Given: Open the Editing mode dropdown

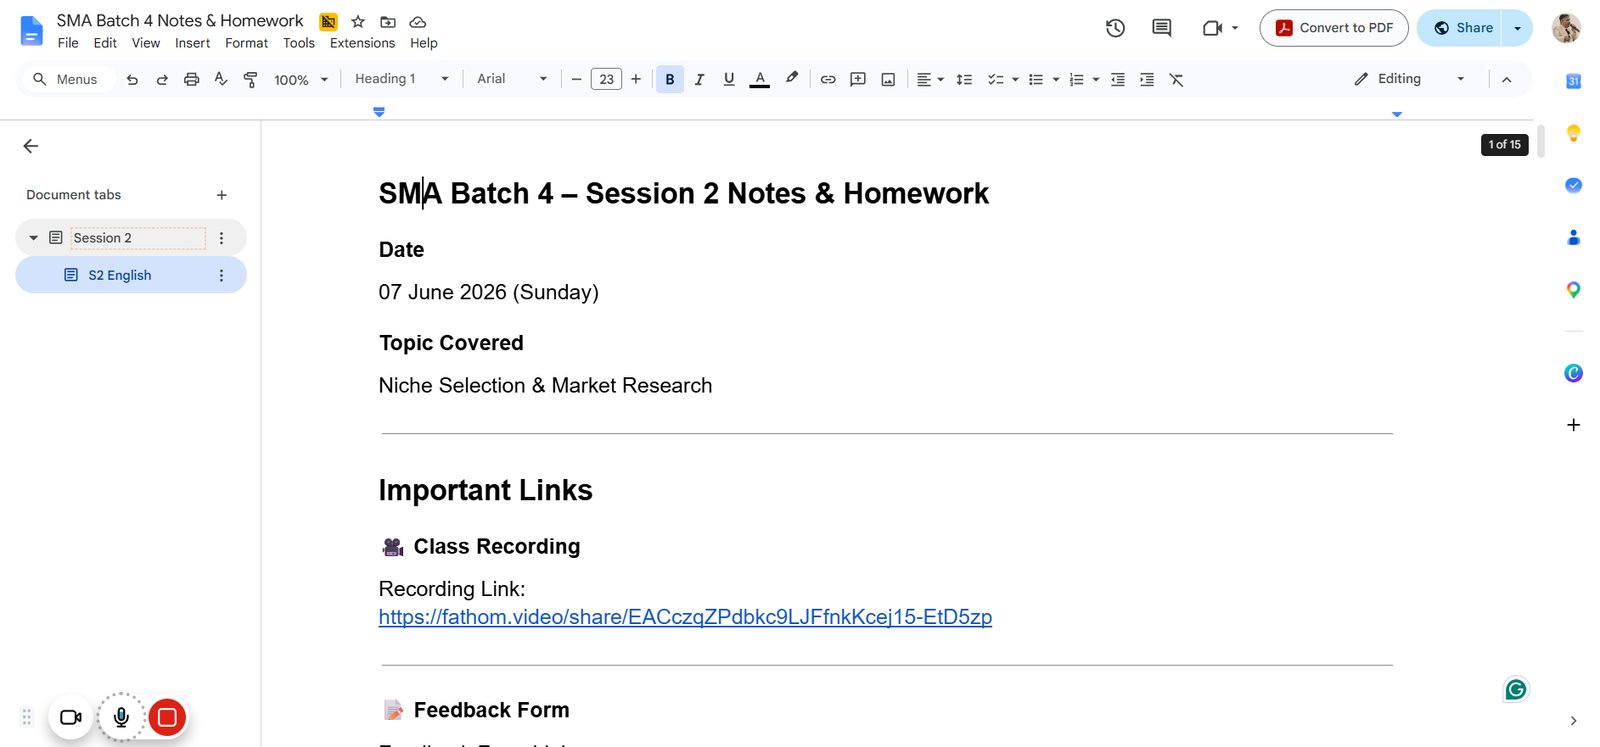Looking at the screenshot, I should (1409, 79).
